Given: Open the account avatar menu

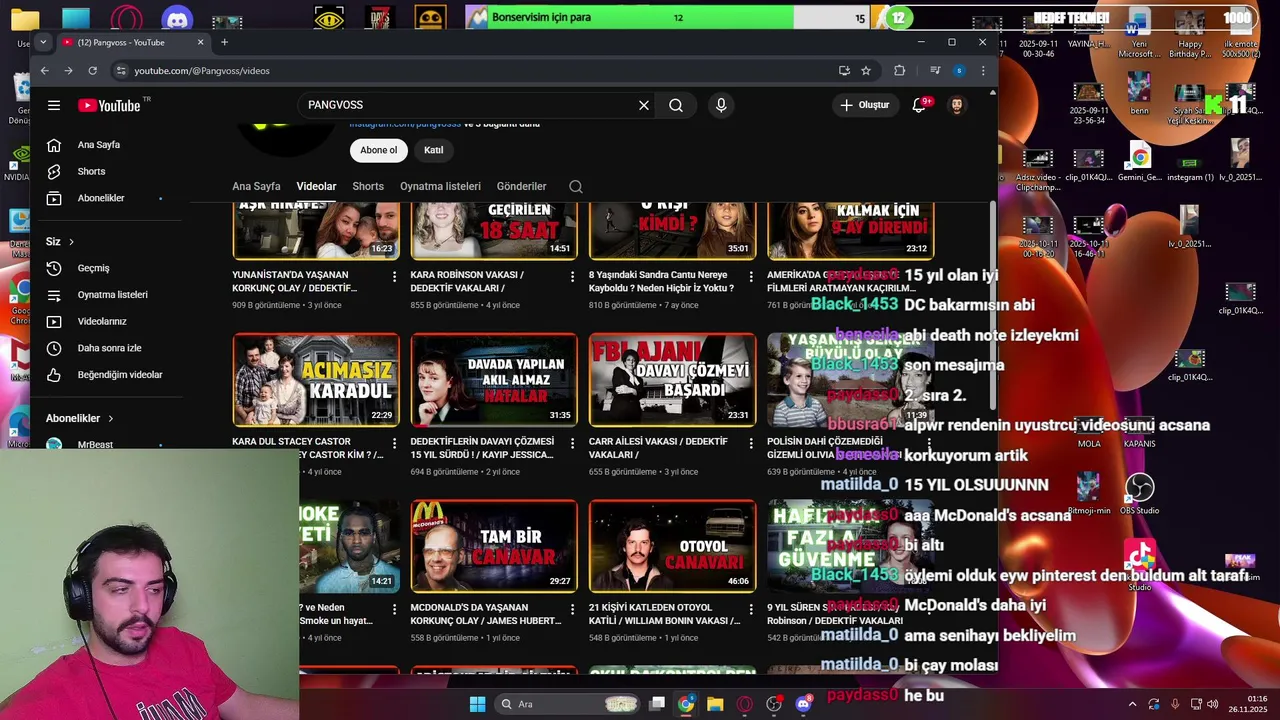Looking at the screenshot, I should [x=957, y=105].
